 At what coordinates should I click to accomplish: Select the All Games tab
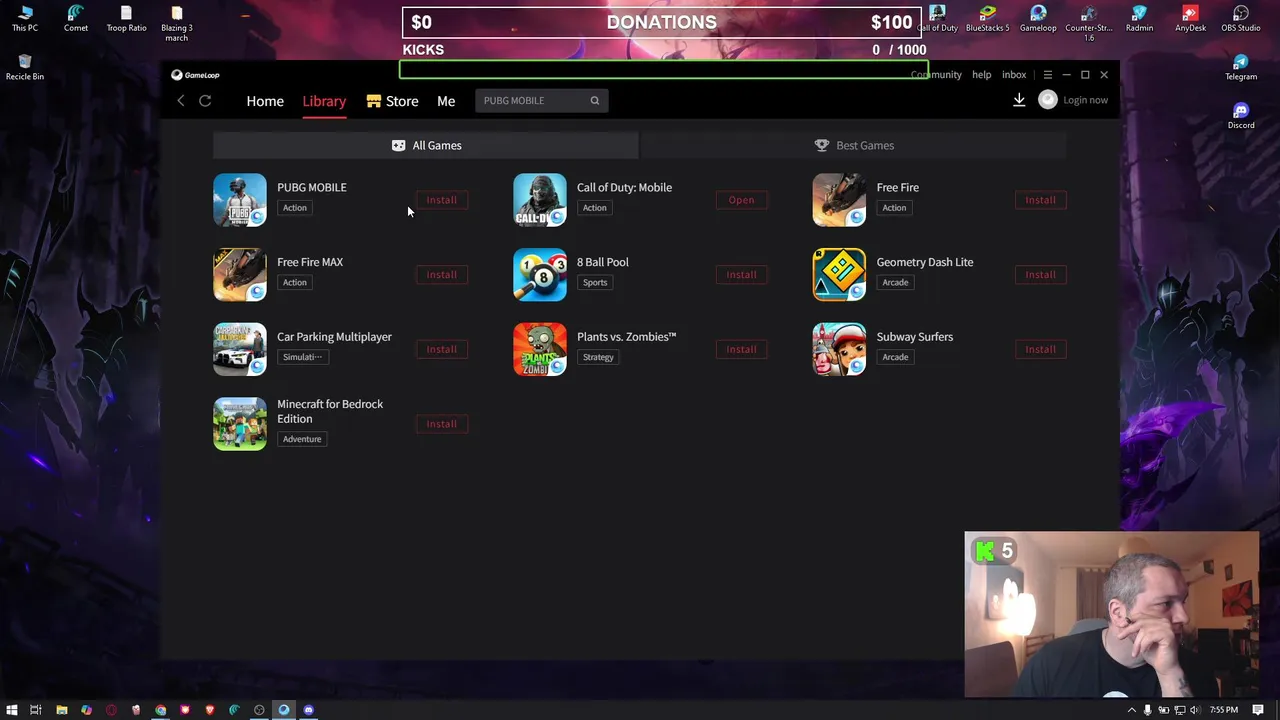tap(426, 145)
